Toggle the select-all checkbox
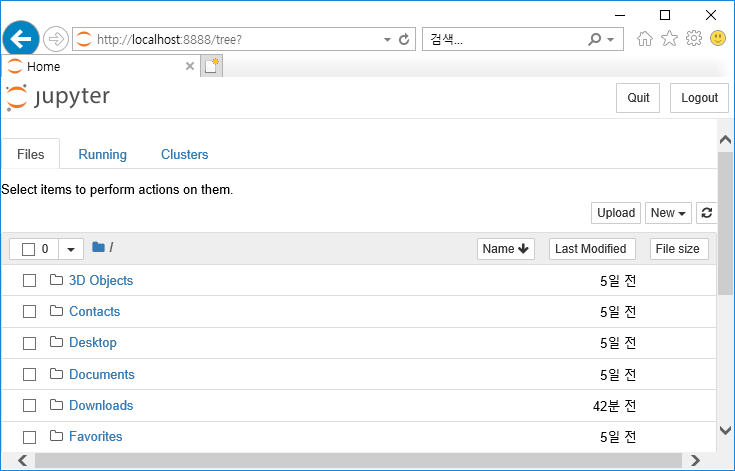Viewport: 735px width, 471px height. tap(29, 249)
